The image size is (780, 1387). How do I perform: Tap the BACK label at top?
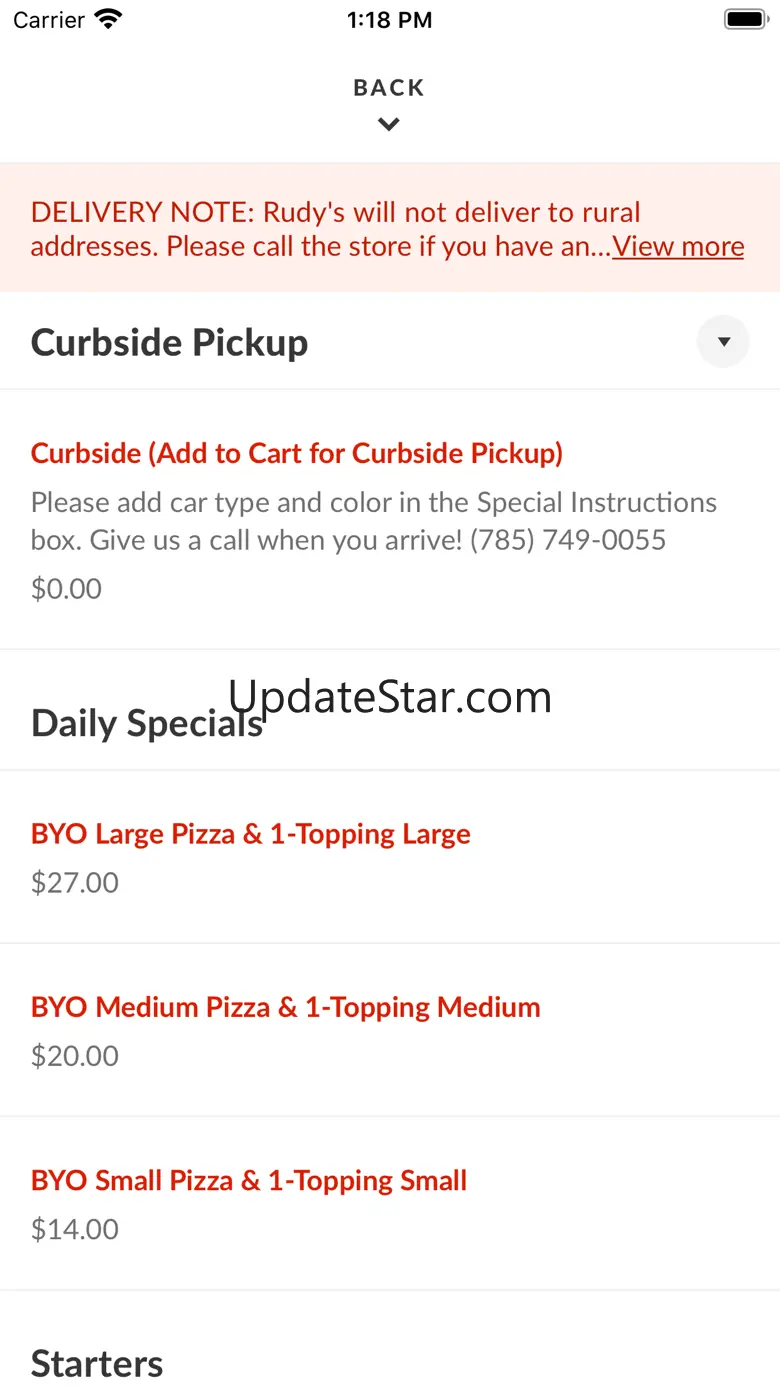click(x=389, y=88)
